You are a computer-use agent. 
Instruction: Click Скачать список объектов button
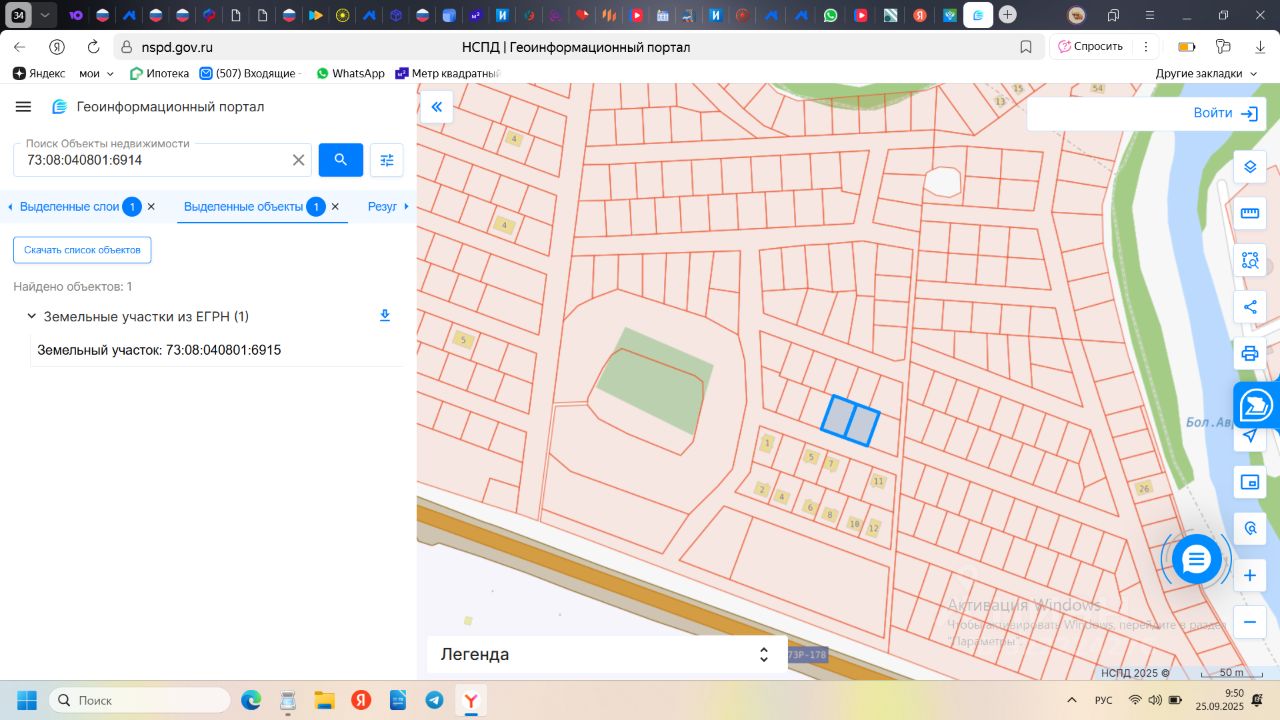point(82,250)
